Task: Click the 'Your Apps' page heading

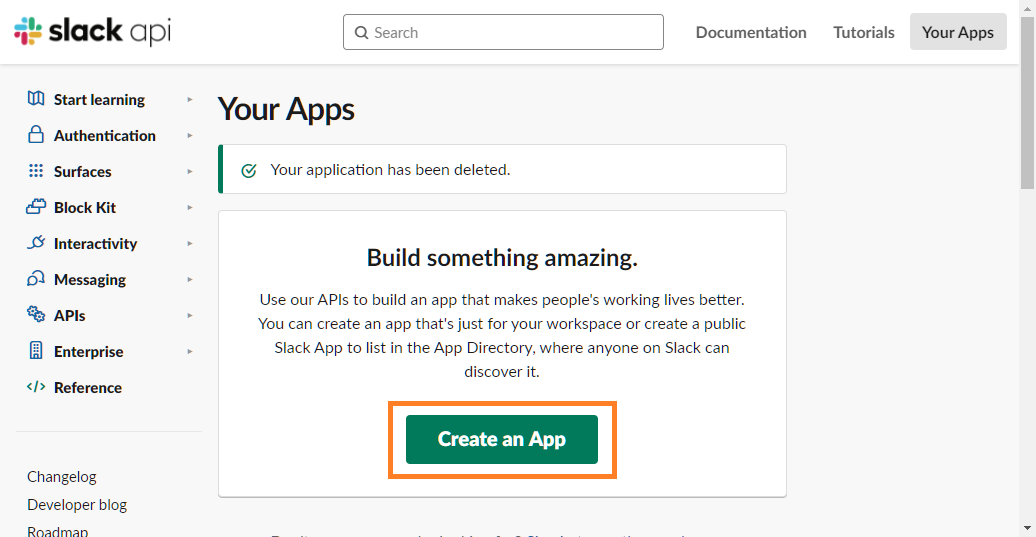Action: pyautogui.click(x=286, y=110)
